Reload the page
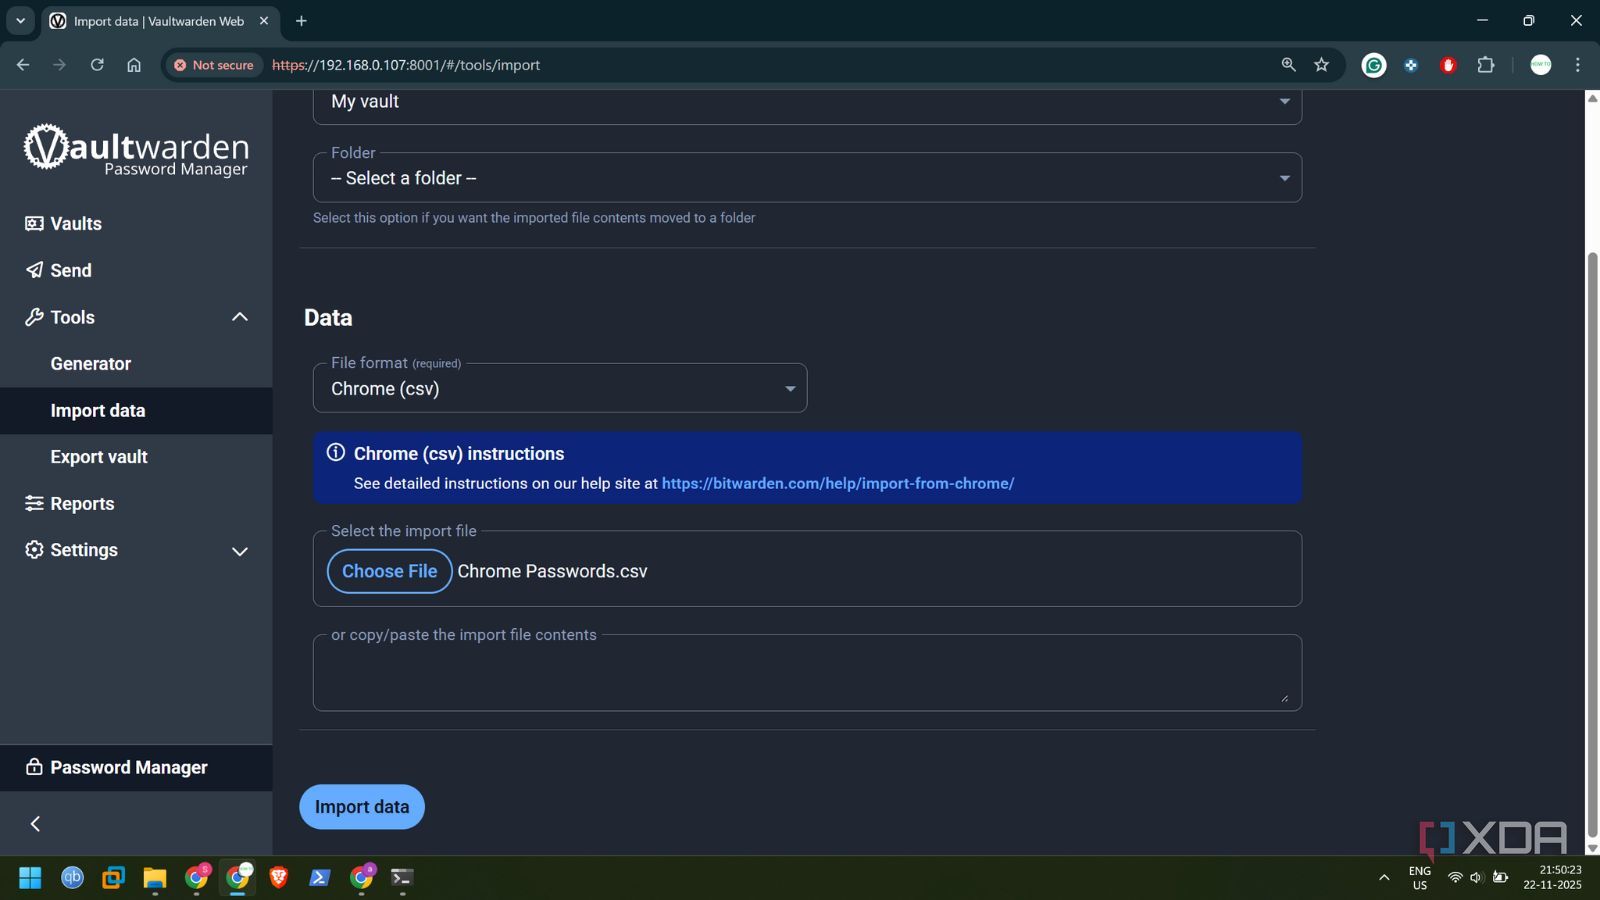The width and height of the screenshot is (1600, 900). coord(97,65)
